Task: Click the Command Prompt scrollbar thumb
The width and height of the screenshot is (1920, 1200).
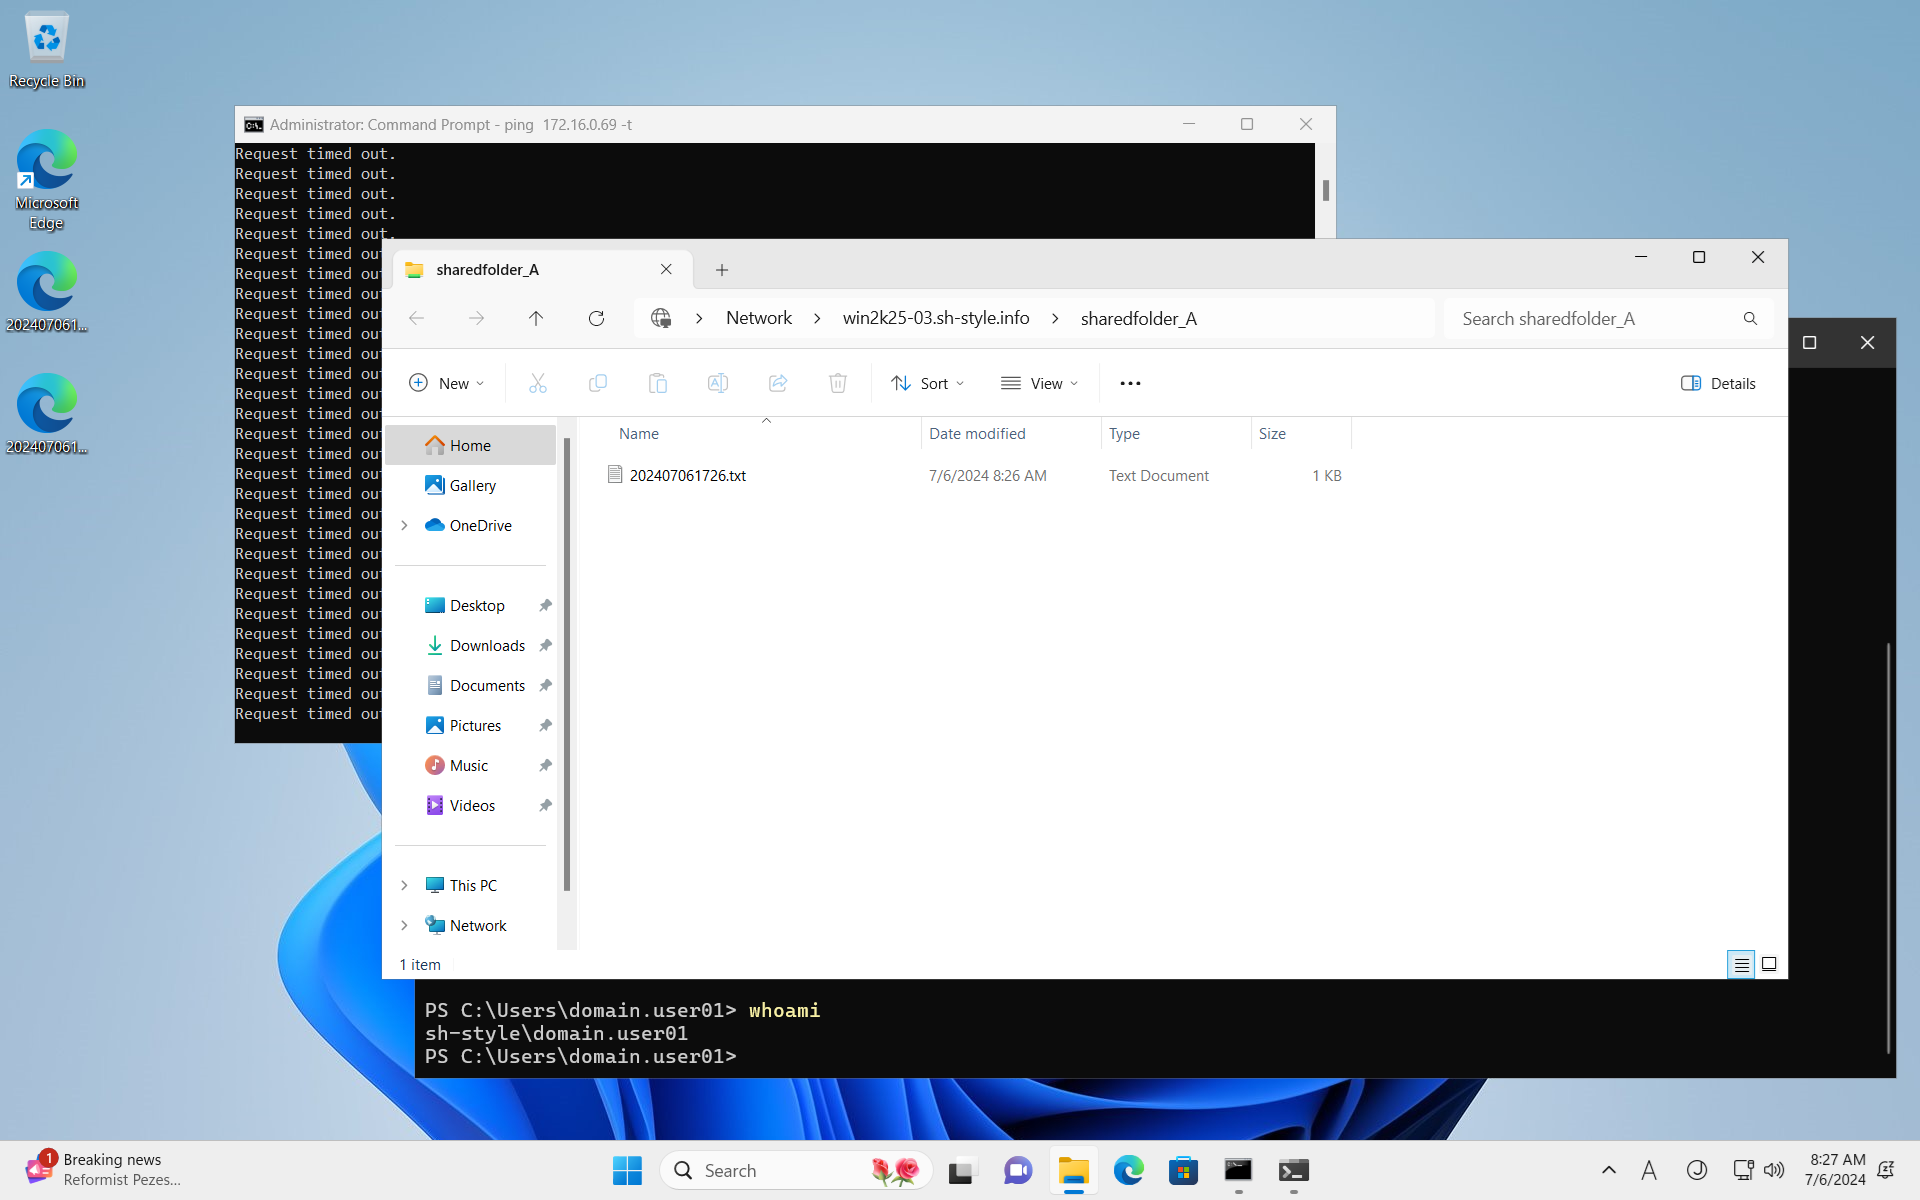Action: 1325,190
